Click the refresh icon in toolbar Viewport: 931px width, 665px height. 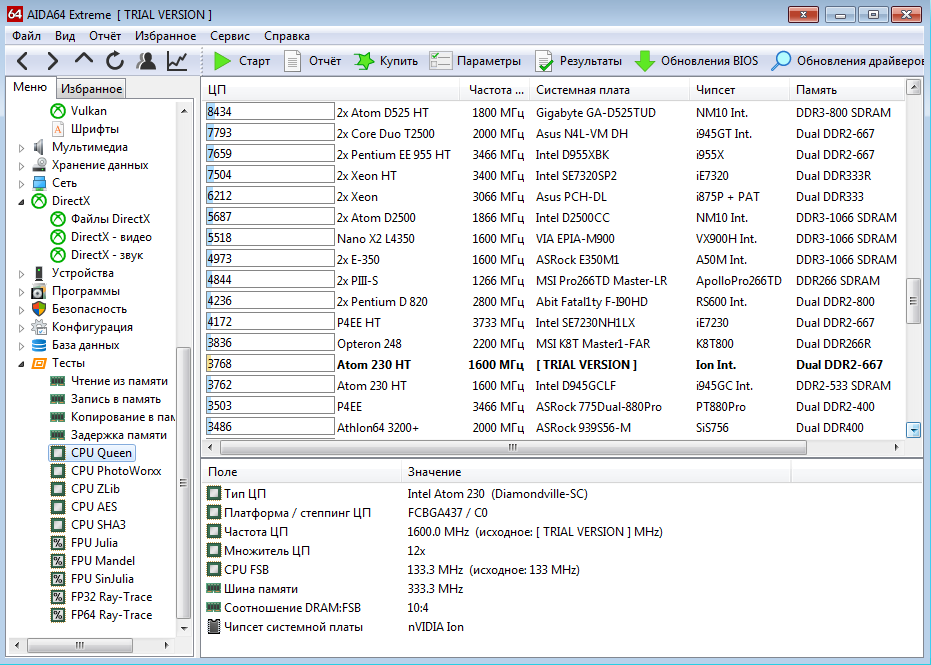115,61
